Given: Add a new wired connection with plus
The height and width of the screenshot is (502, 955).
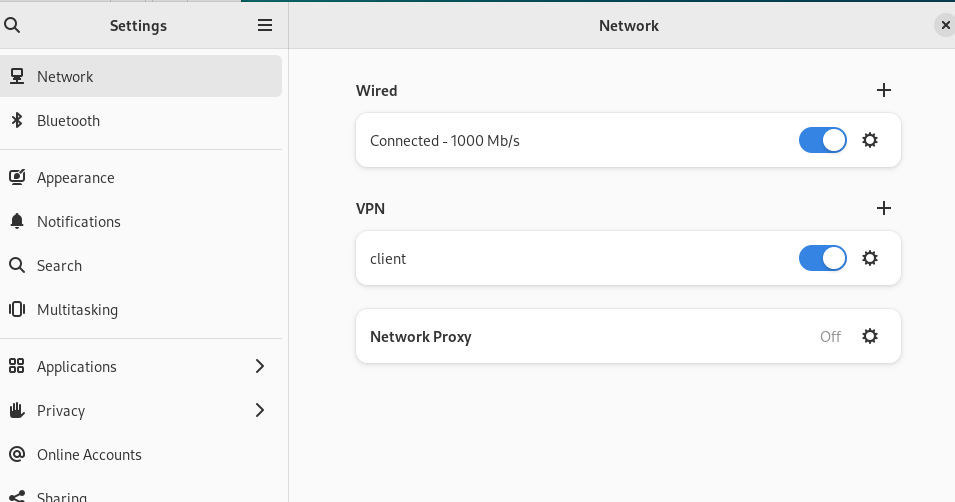Looking at the screenshot, I should click(x=884, y=90).
